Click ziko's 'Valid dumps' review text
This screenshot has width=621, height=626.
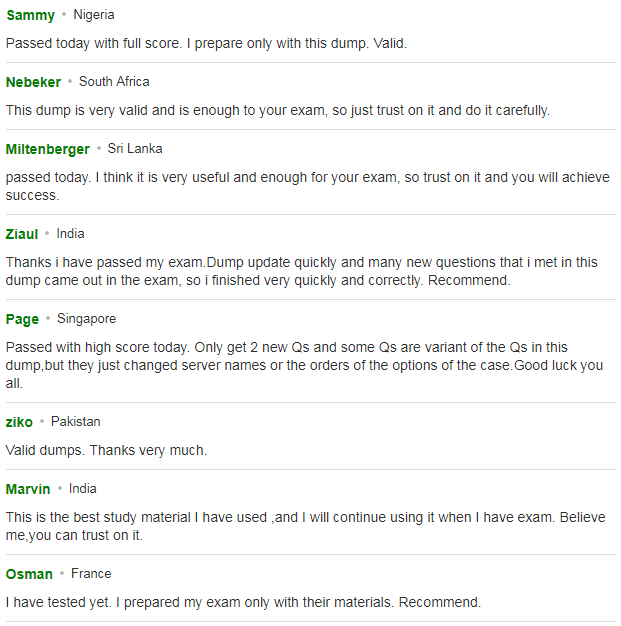[x=106, y=451]
